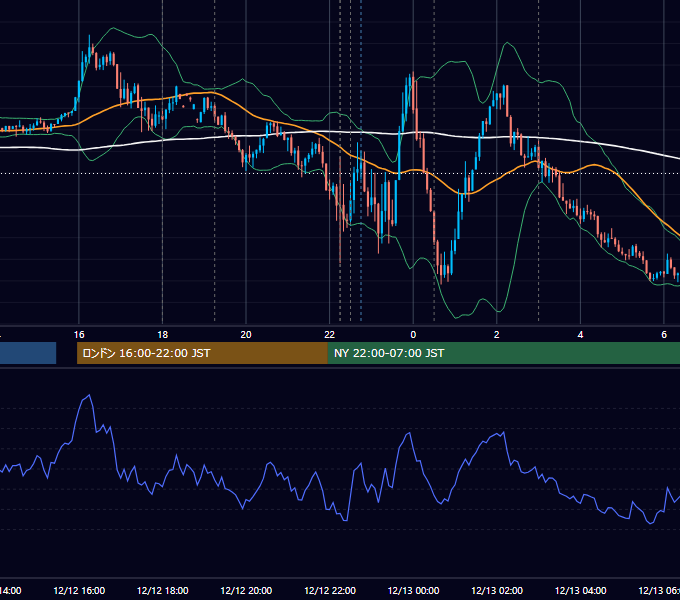Click the 12/12 22:00 date label
This screenshot has height=600, width=680.
(x=330, y=590)
